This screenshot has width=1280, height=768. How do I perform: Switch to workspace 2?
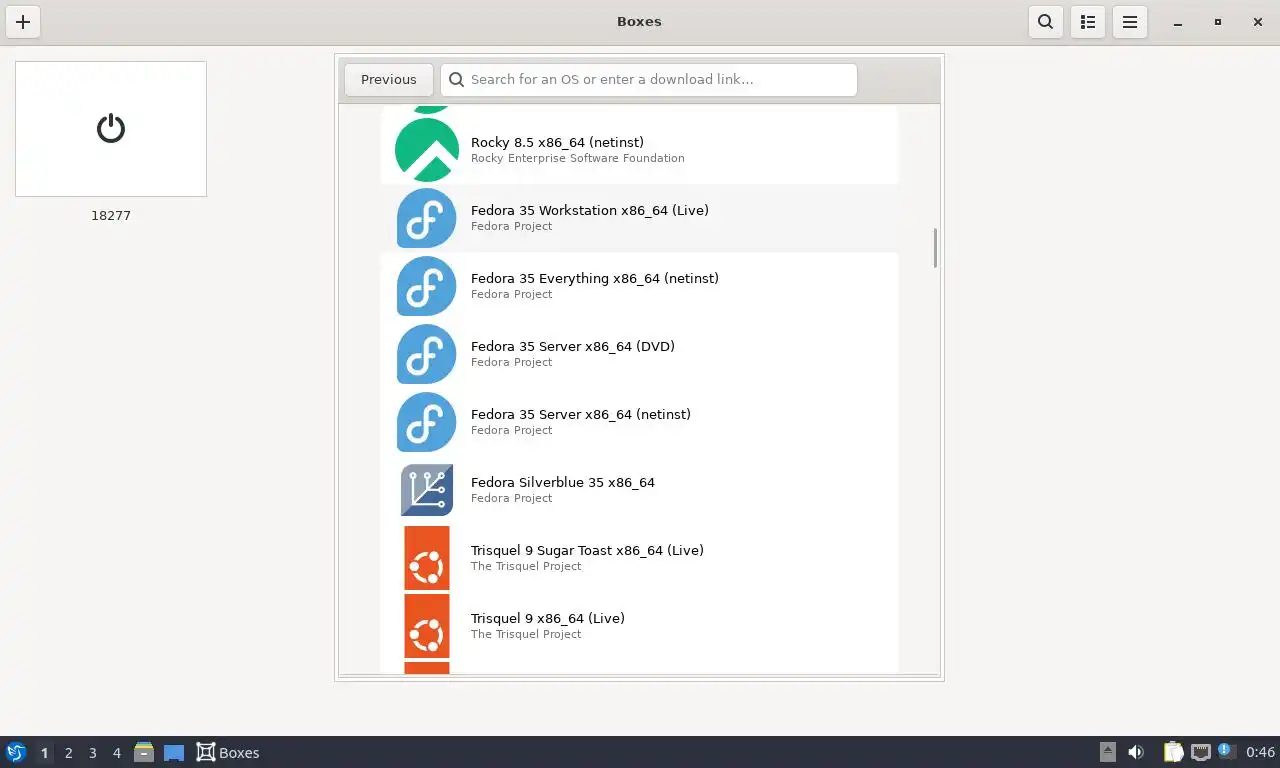(x=69, y=753)
